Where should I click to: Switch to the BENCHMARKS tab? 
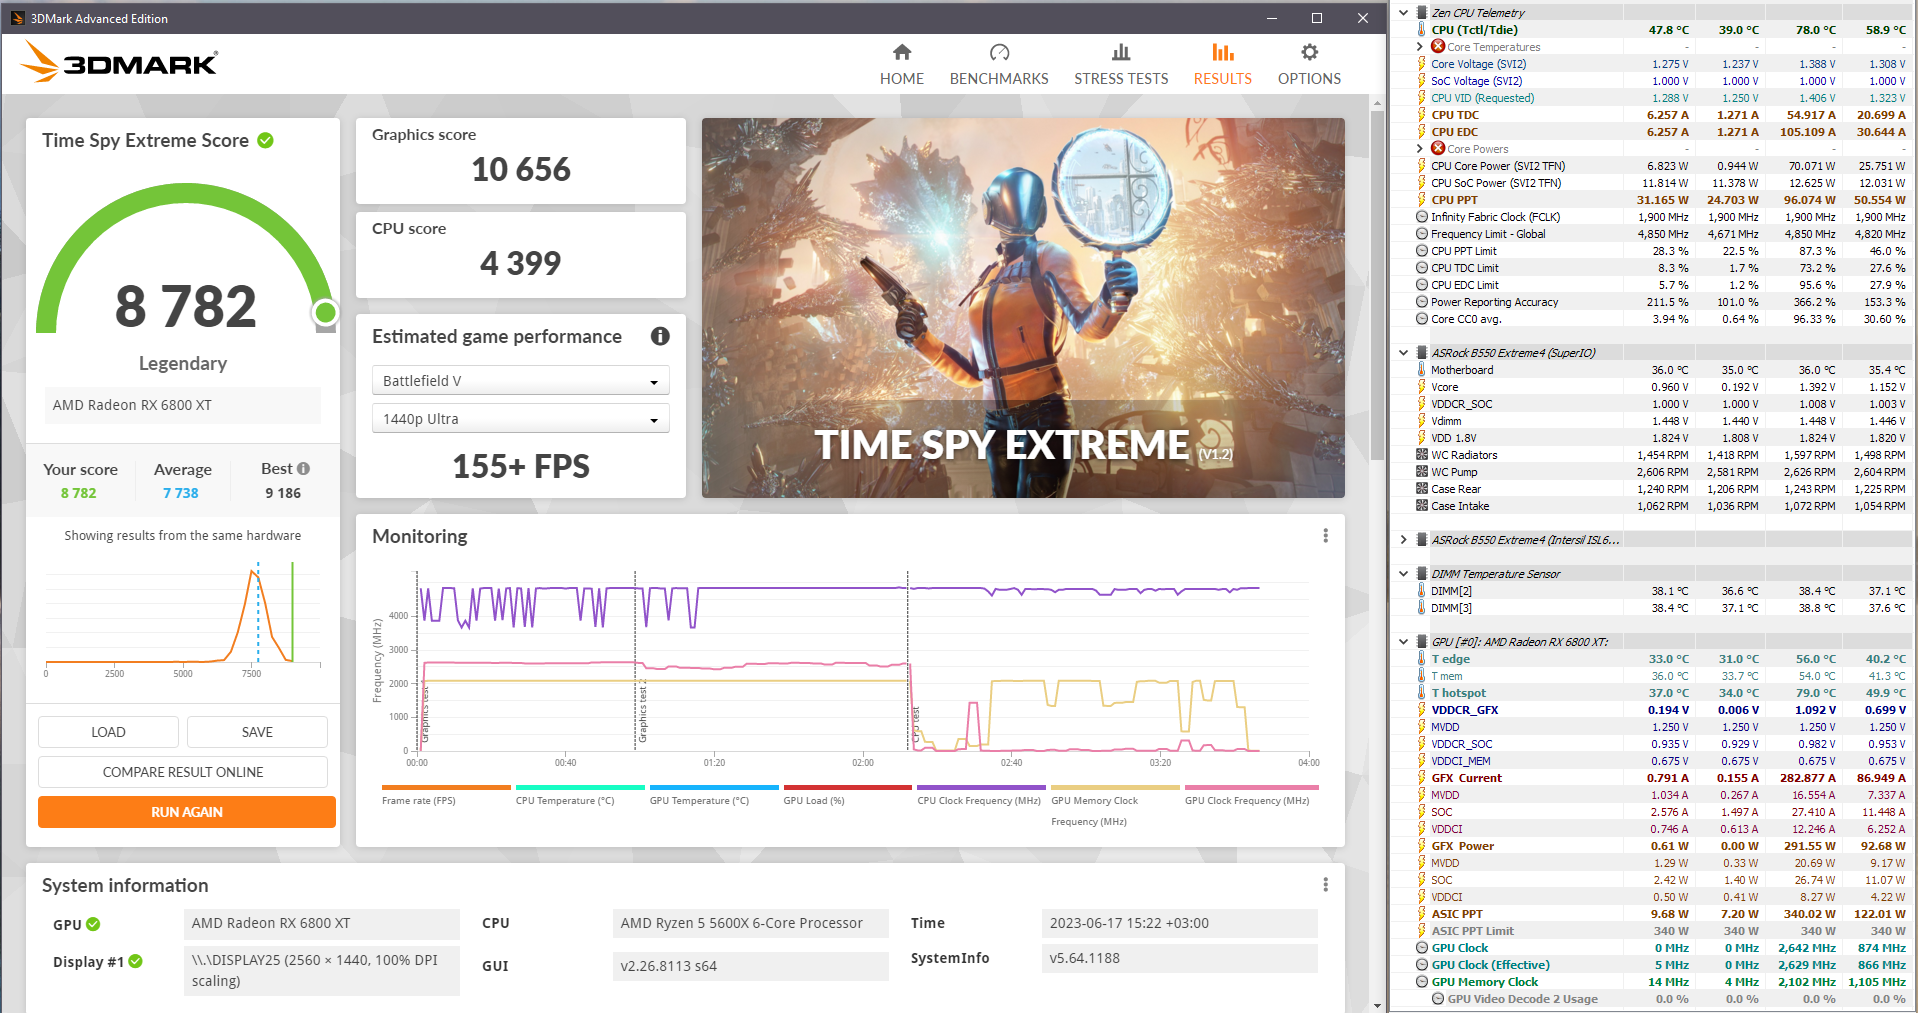(x=999, y=65)
